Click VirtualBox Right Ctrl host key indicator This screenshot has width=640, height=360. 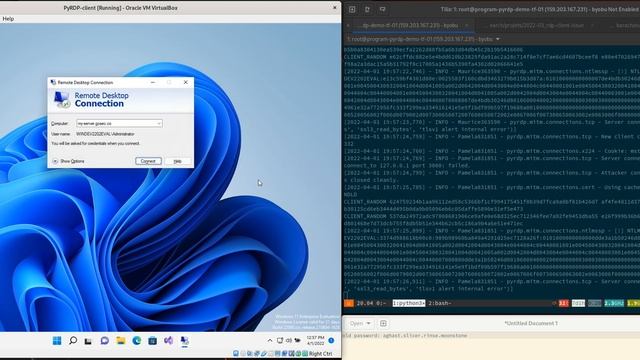[x=320, y=353]
